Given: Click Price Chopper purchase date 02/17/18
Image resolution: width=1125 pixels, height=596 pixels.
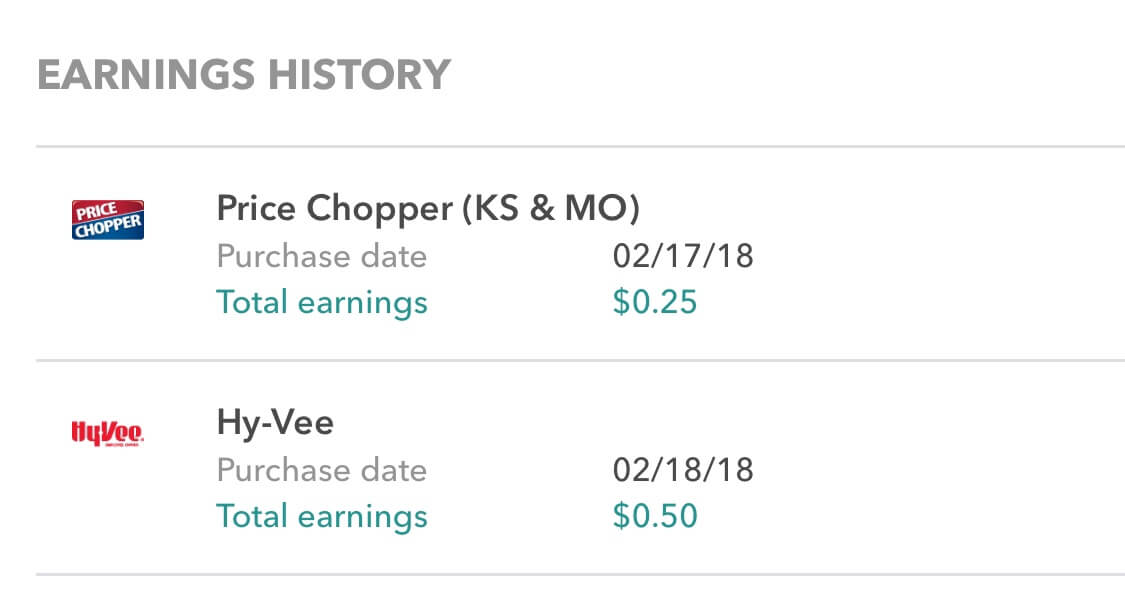Looking at the screenshot, I should [x=683, y=256].
